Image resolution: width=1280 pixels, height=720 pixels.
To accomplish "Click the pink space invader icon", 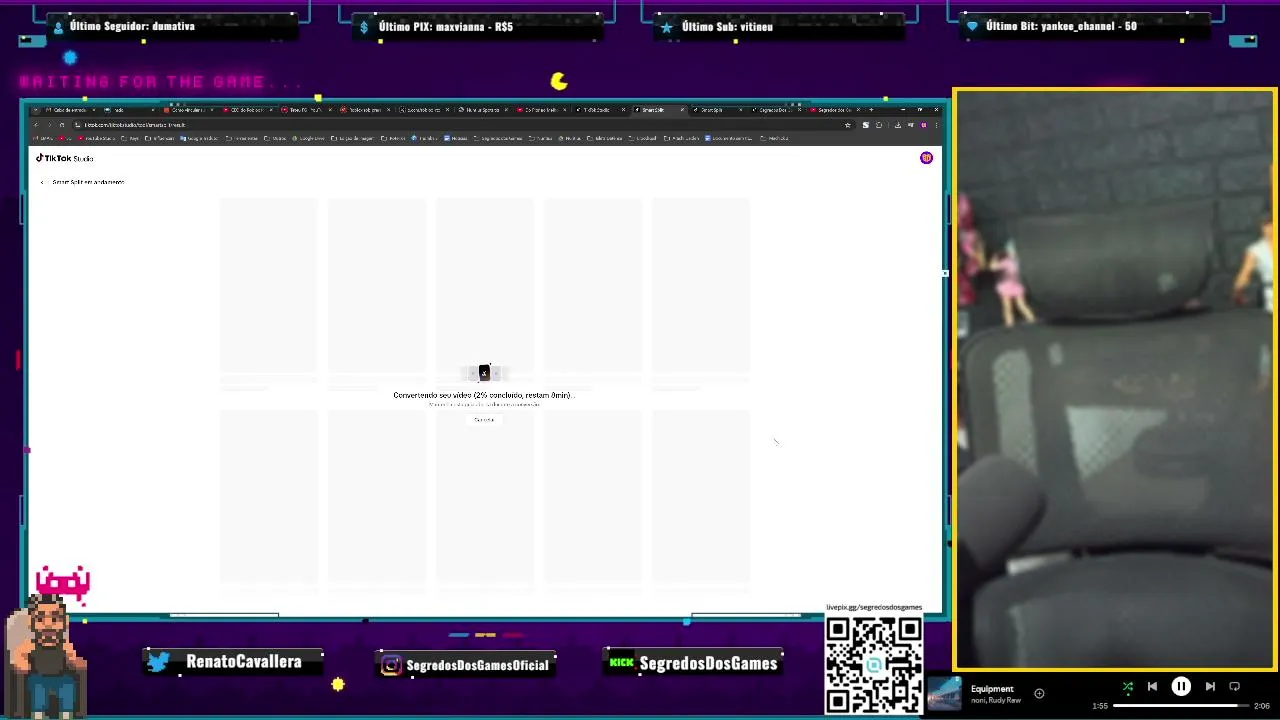I will click(63, 584).
